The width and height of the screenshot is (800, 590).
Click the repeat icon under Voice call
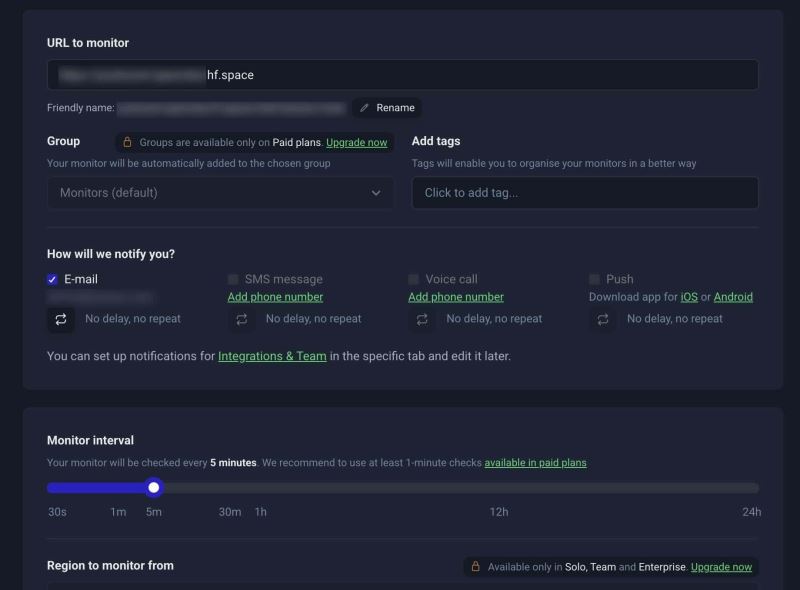click(x=422, y=319)
